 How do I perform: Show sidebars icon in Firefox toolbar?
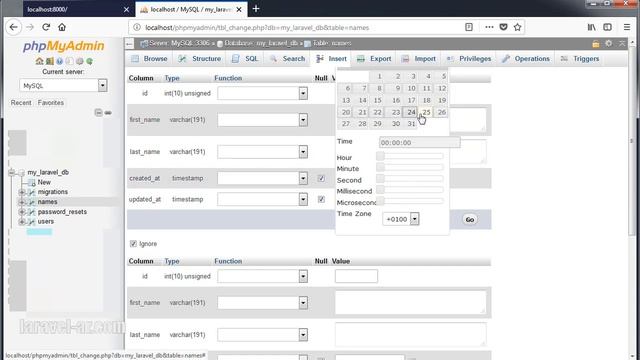click(x=607, y=27)
